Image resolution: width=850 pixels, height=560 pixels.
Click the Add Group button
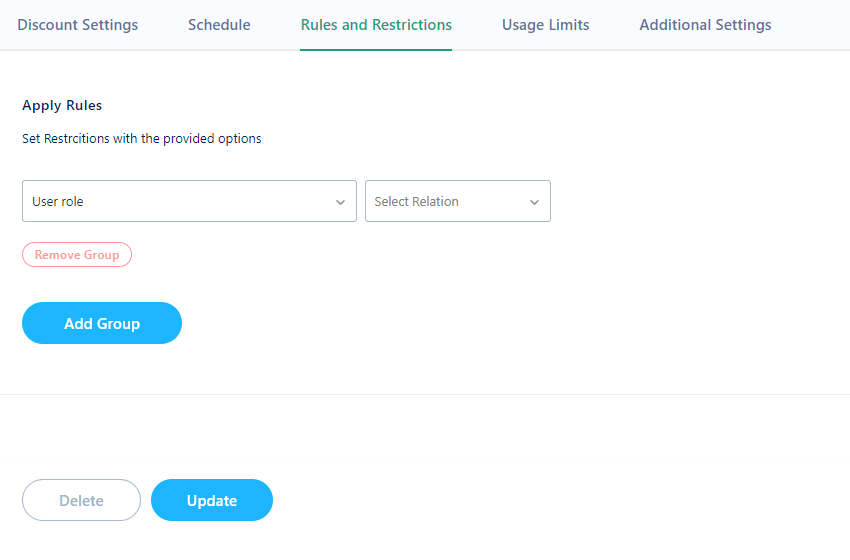click(x=102, y=323)
